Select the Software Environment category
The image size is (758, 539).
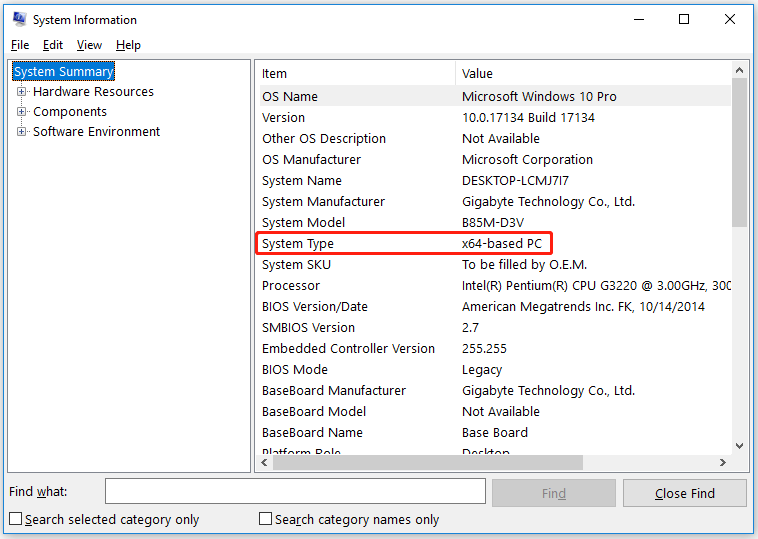tap(96, 132)
